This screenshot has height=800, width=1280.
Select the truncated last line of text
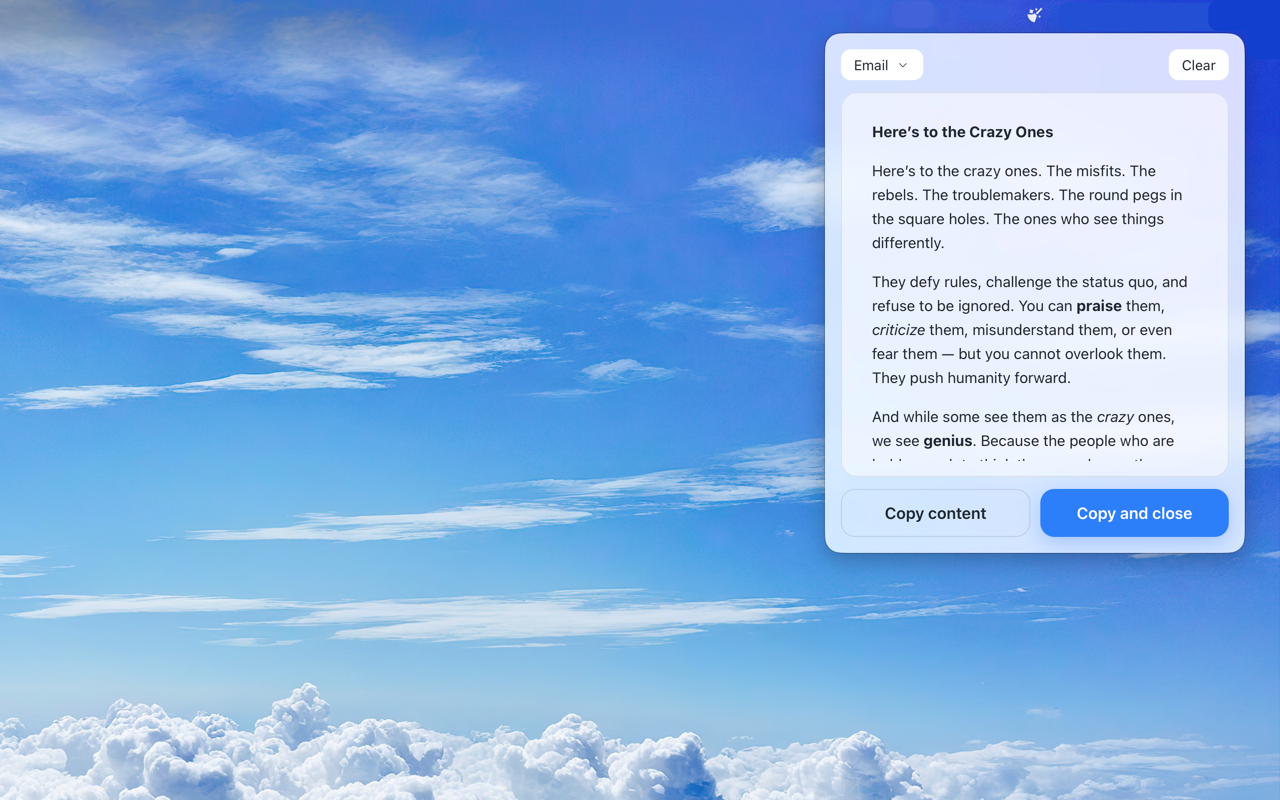(1020, 462)
